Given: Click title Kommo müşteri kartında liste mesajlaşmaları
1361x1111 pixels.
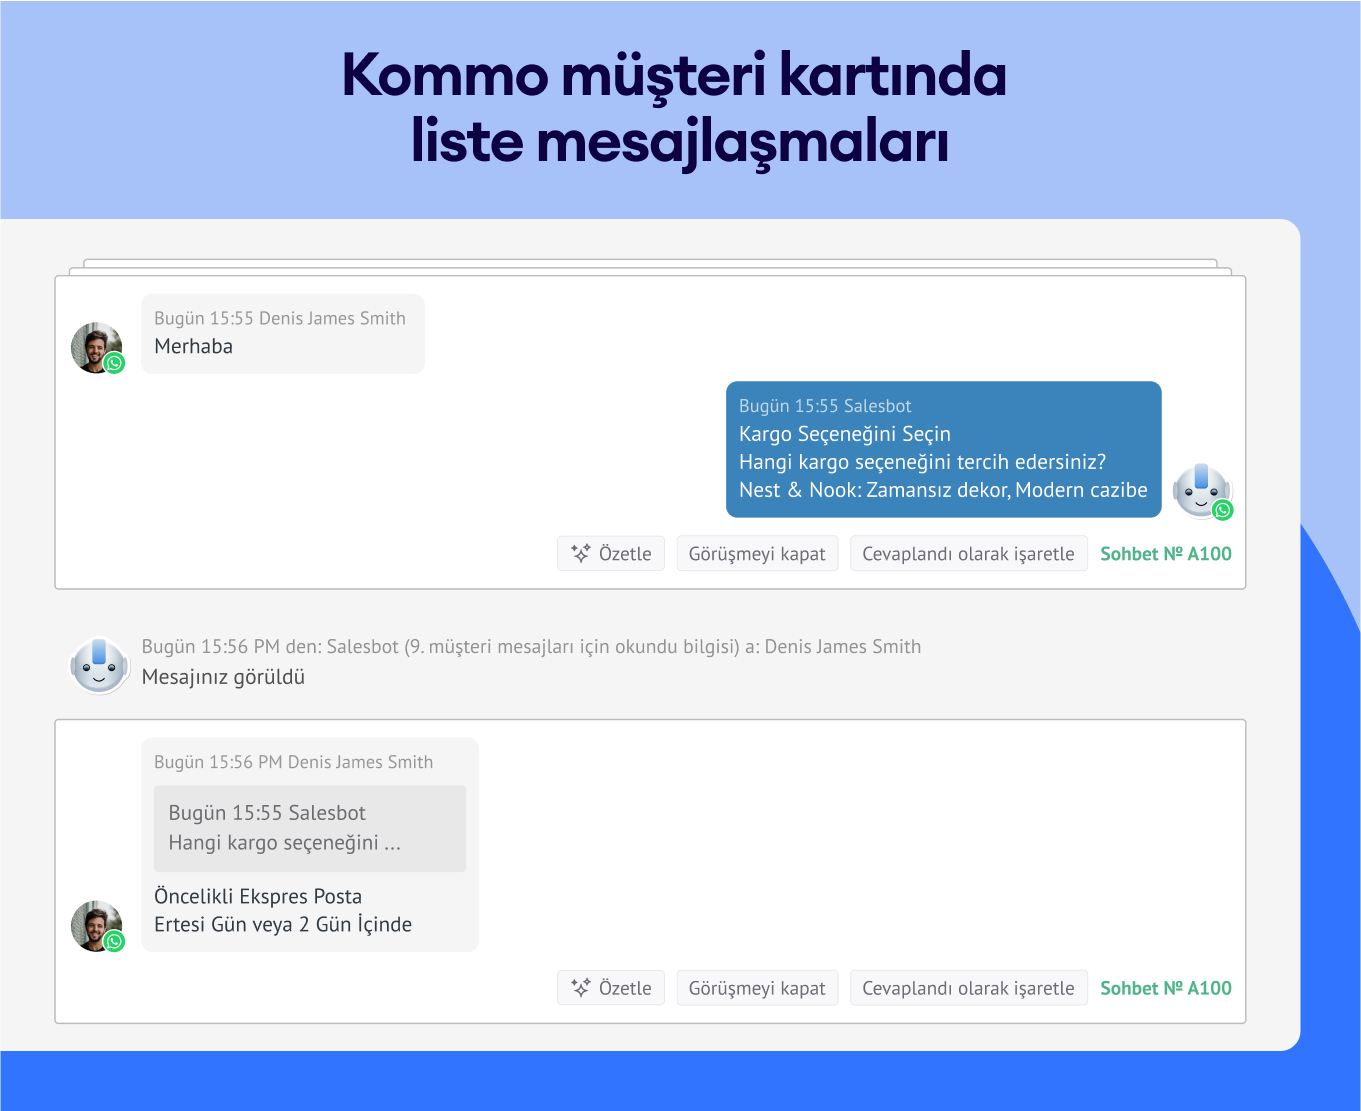Looking at the screenshot, I should pos(675,108).
